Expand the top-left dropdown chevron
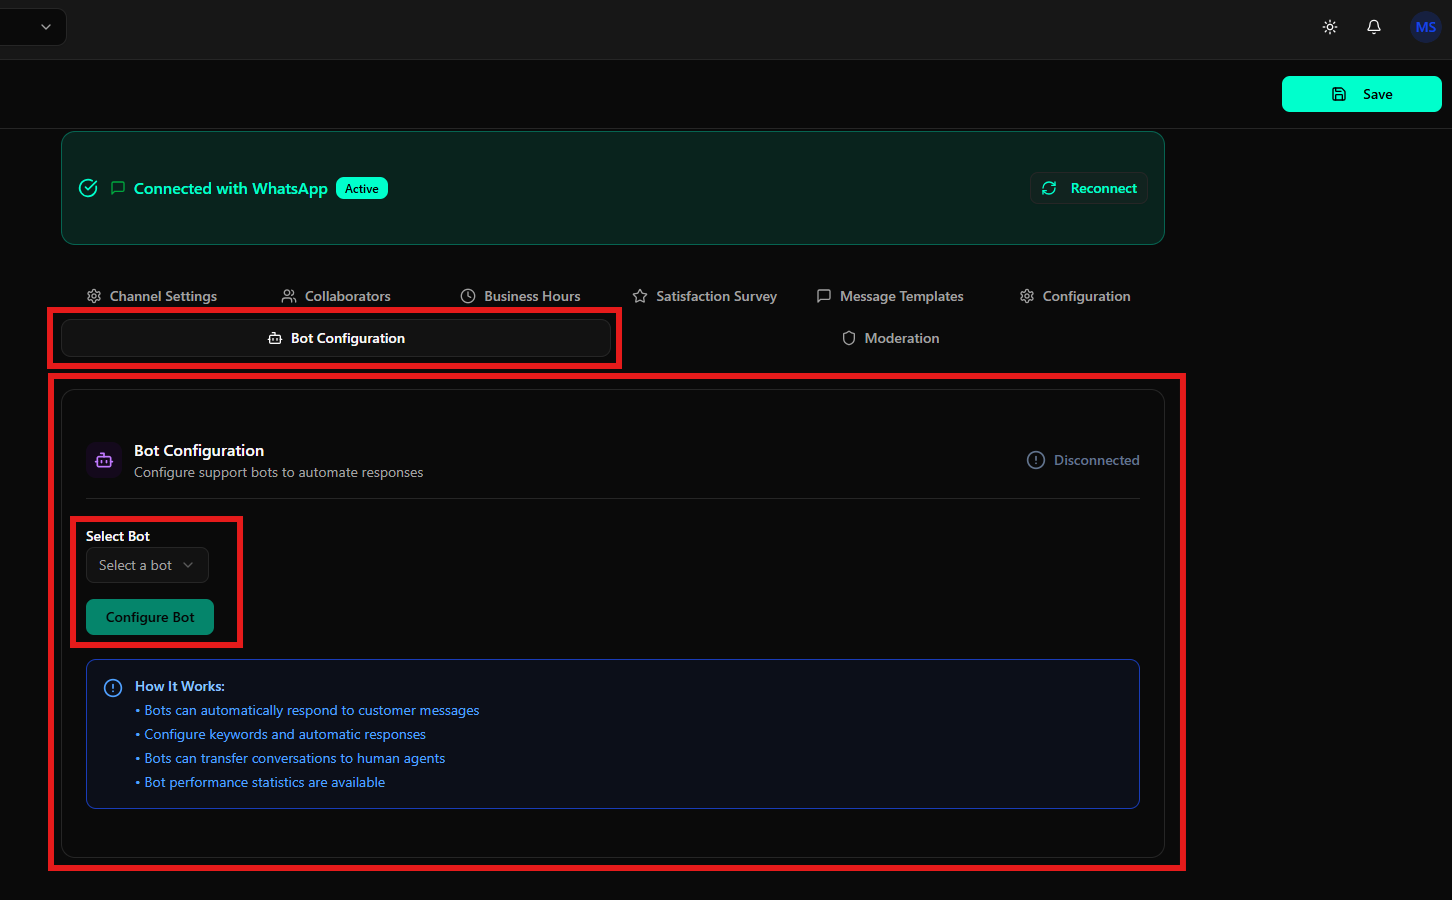 (46, 27)
